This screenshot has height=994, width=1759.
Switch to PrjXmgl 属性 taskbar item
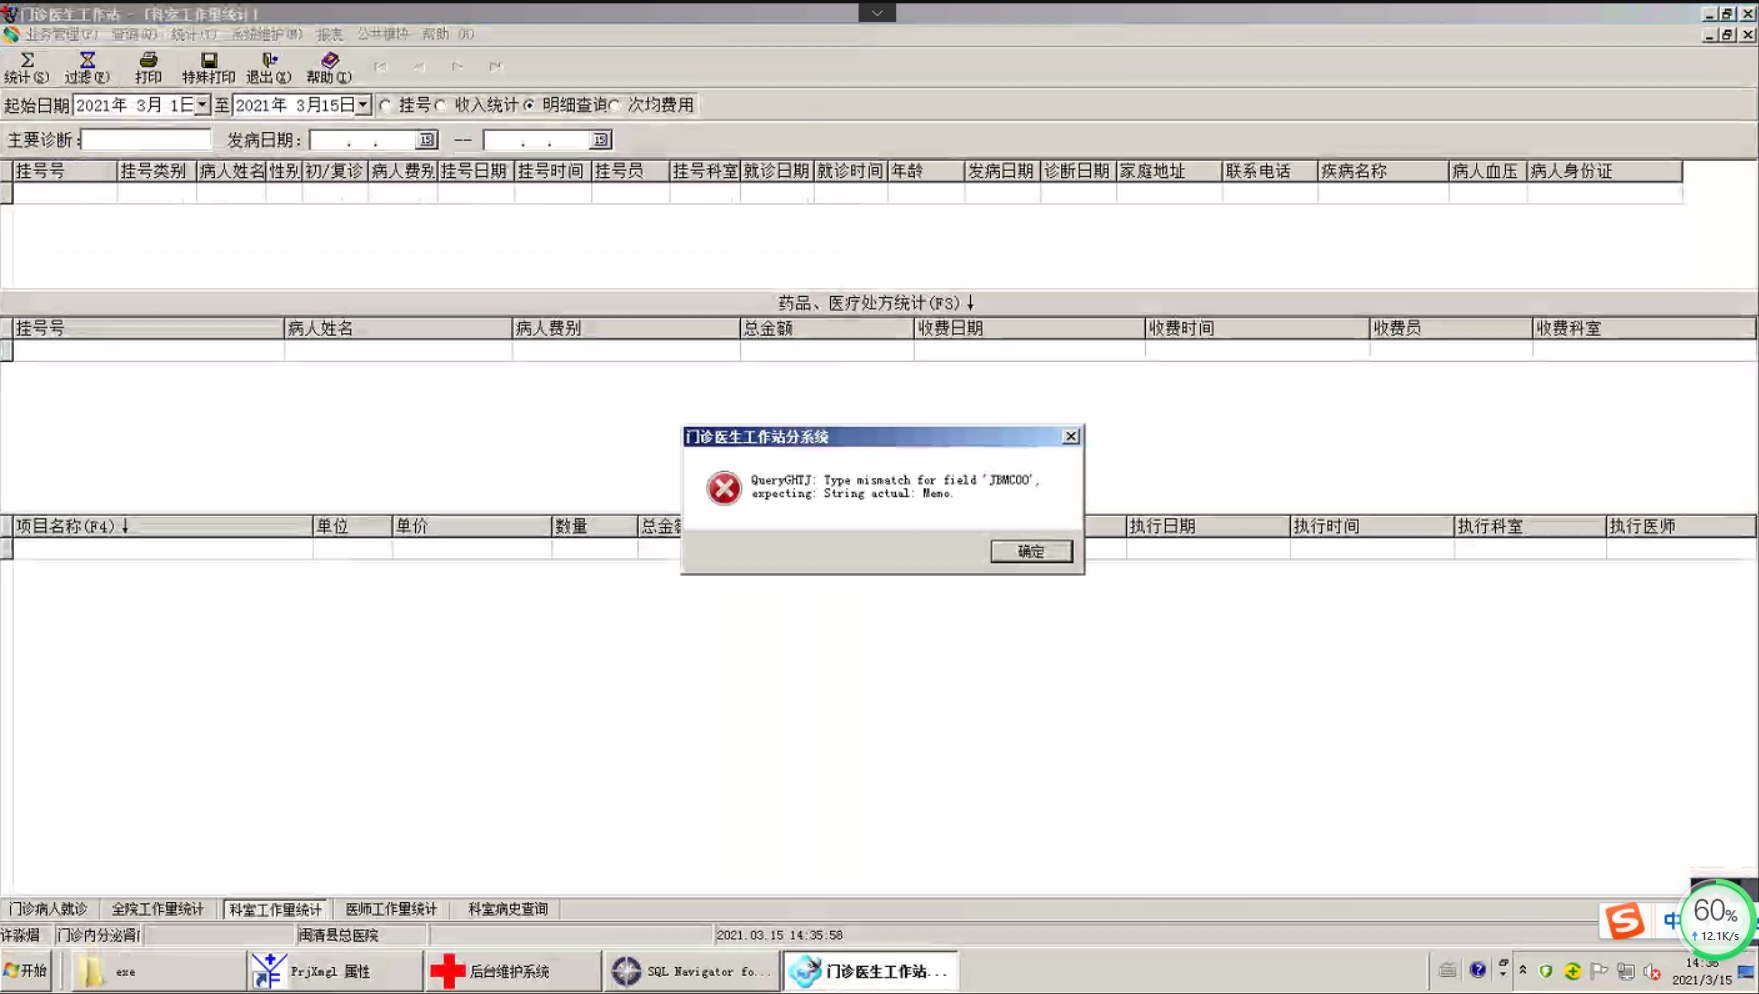334,971
